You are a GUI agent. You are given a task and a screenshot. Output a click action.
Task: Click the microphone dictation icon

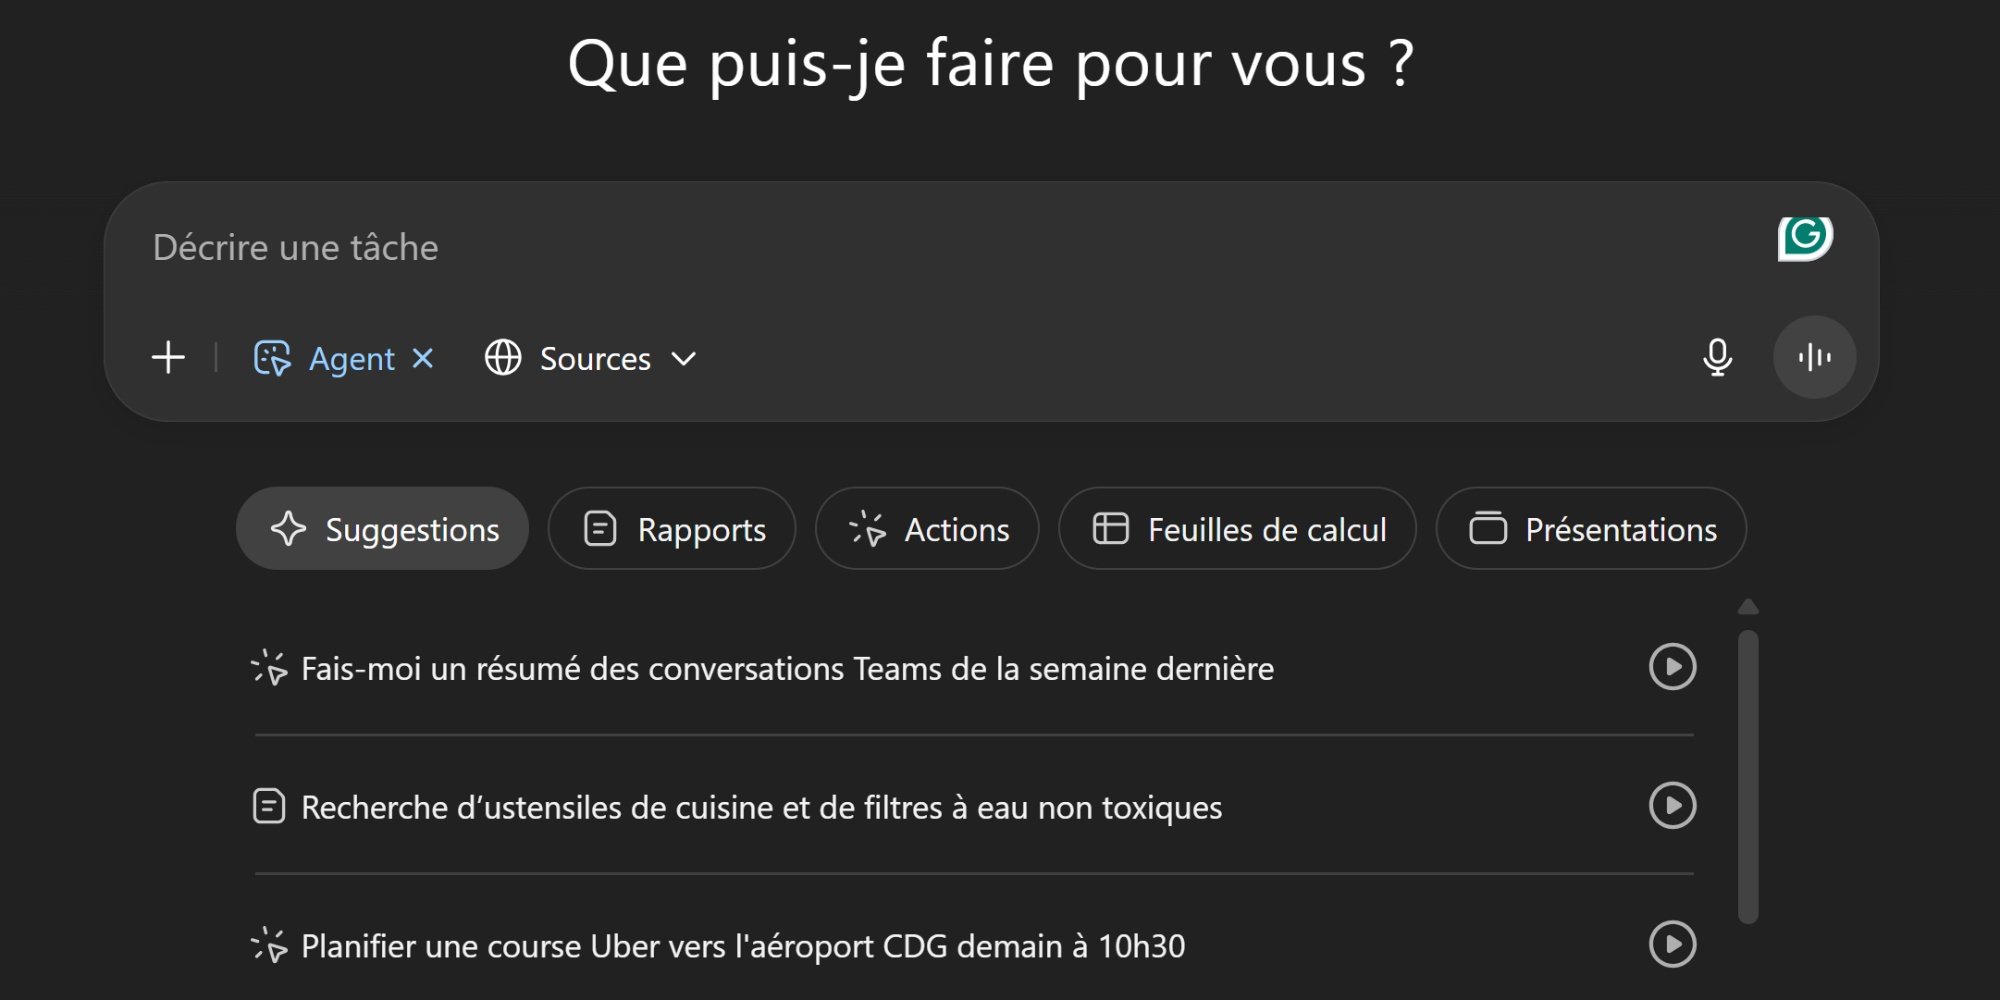point(1717,357)
